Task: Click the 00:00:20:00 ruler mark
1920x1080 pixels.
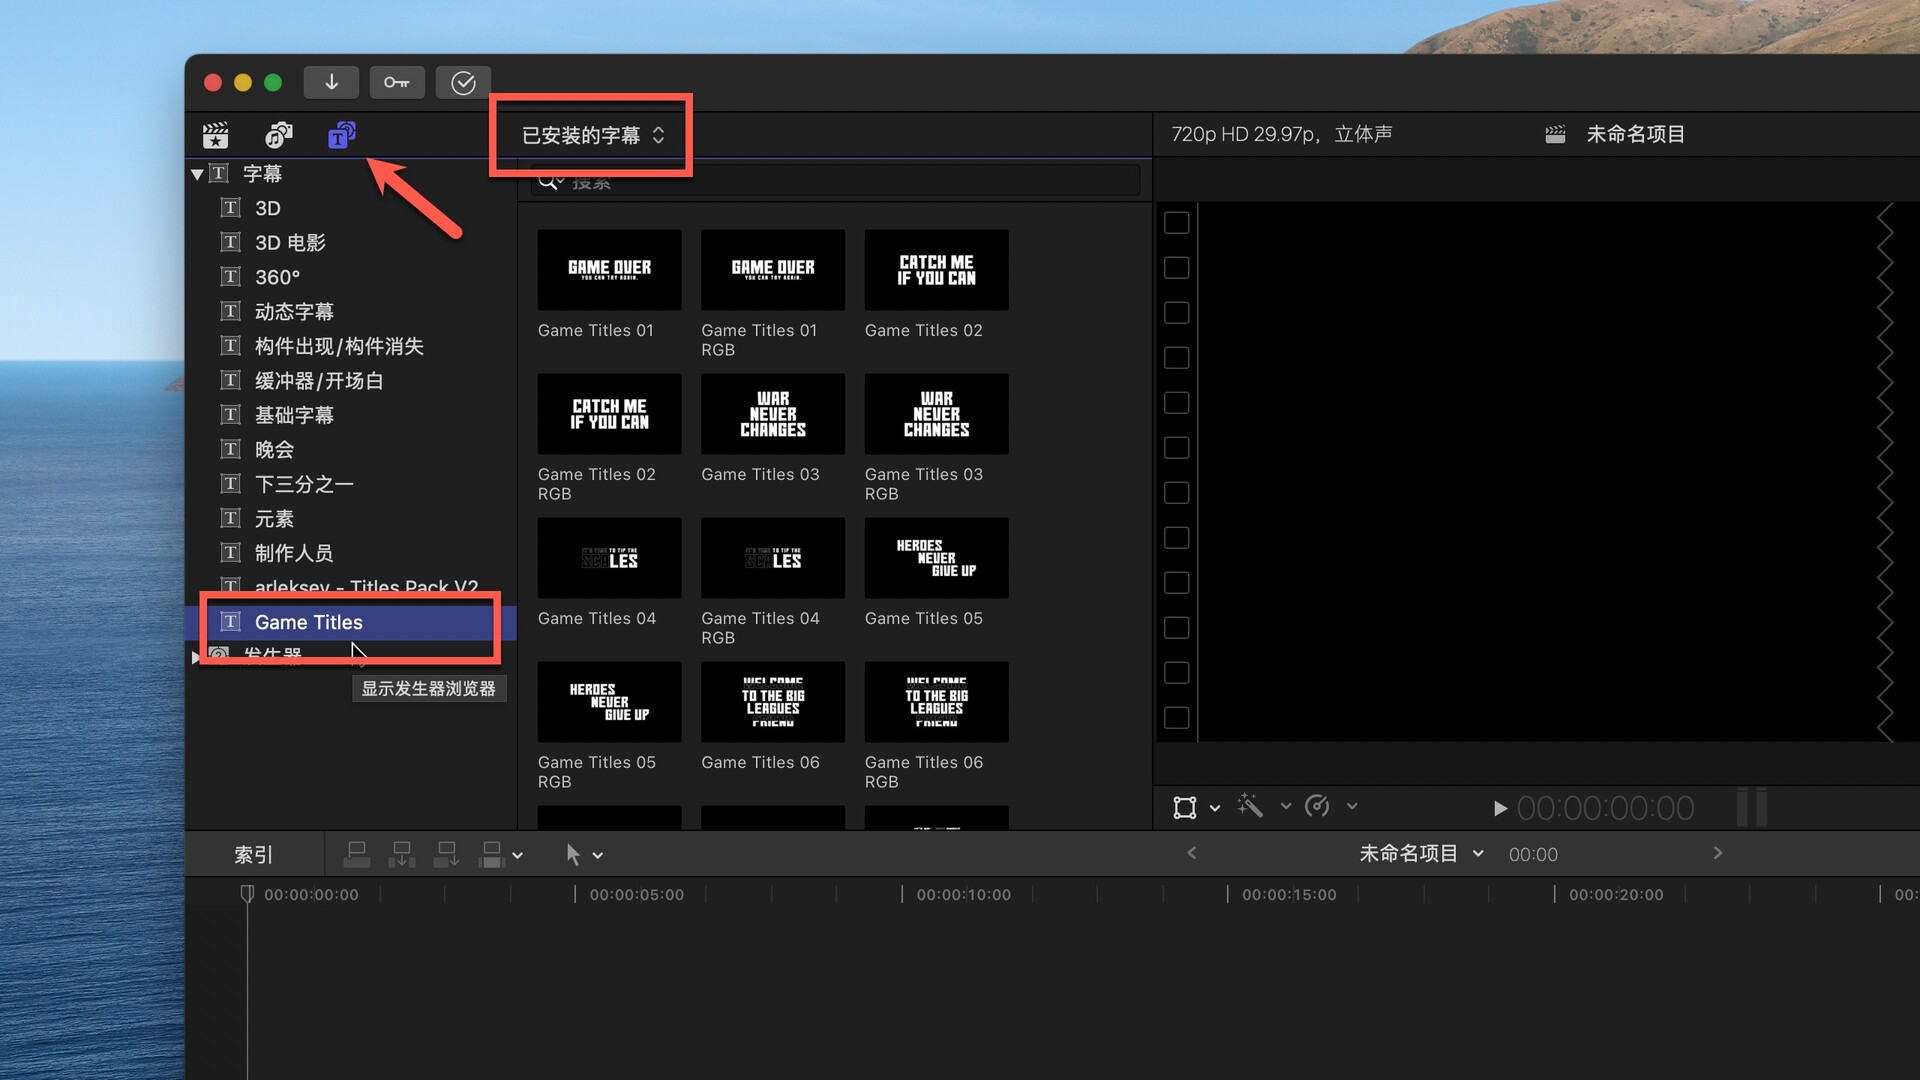Action: point(1616,895)
